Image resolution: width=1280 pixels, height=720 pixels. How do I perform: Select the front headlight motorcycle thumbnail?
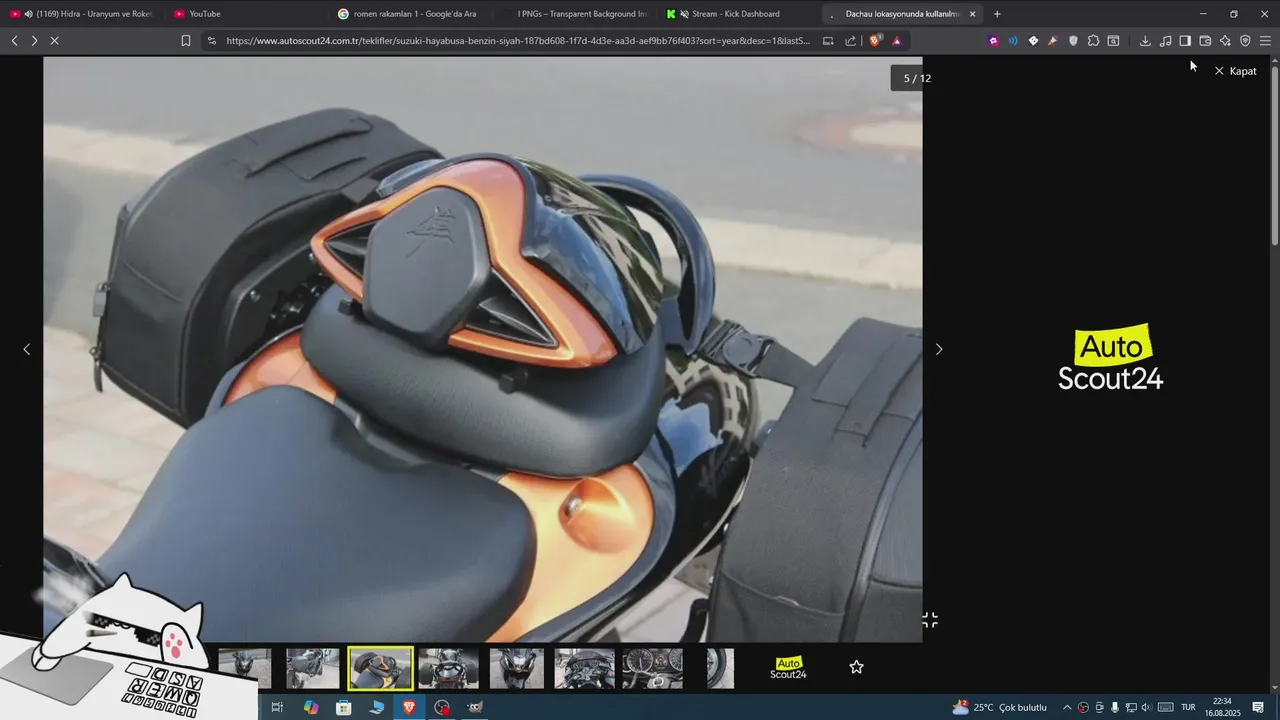(517, 668)
